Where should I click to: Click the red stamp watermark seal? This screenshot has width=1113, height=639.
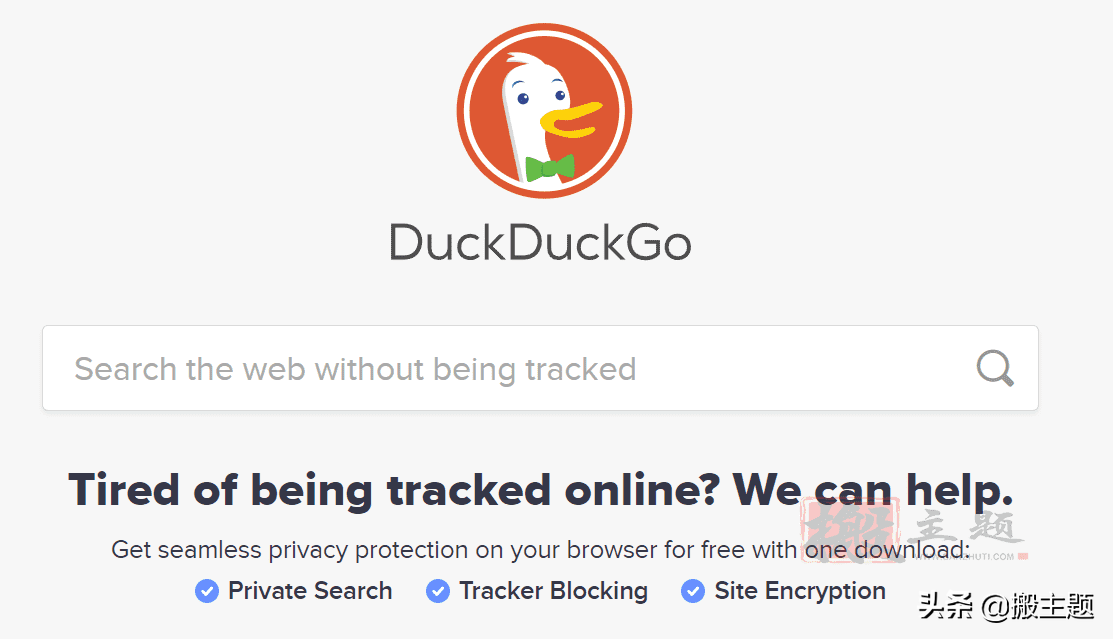coord(852,530)
